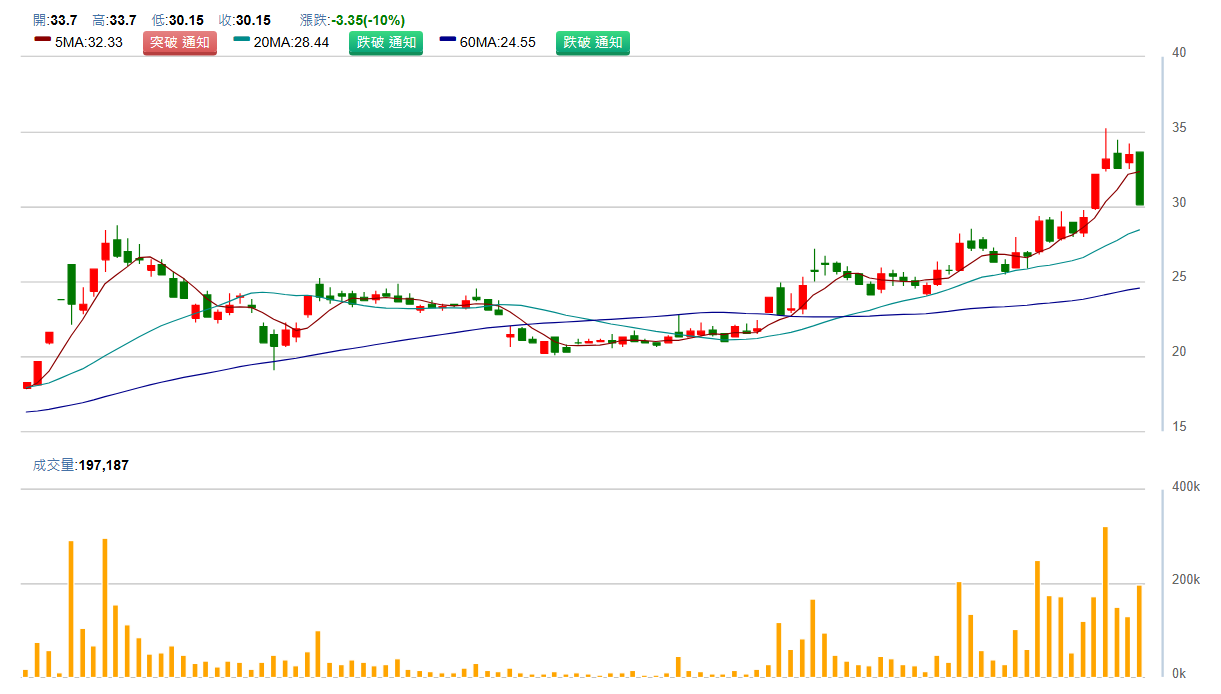
Task: Select the 5MA:32.33 legend label
Action: tap(89, 42)
